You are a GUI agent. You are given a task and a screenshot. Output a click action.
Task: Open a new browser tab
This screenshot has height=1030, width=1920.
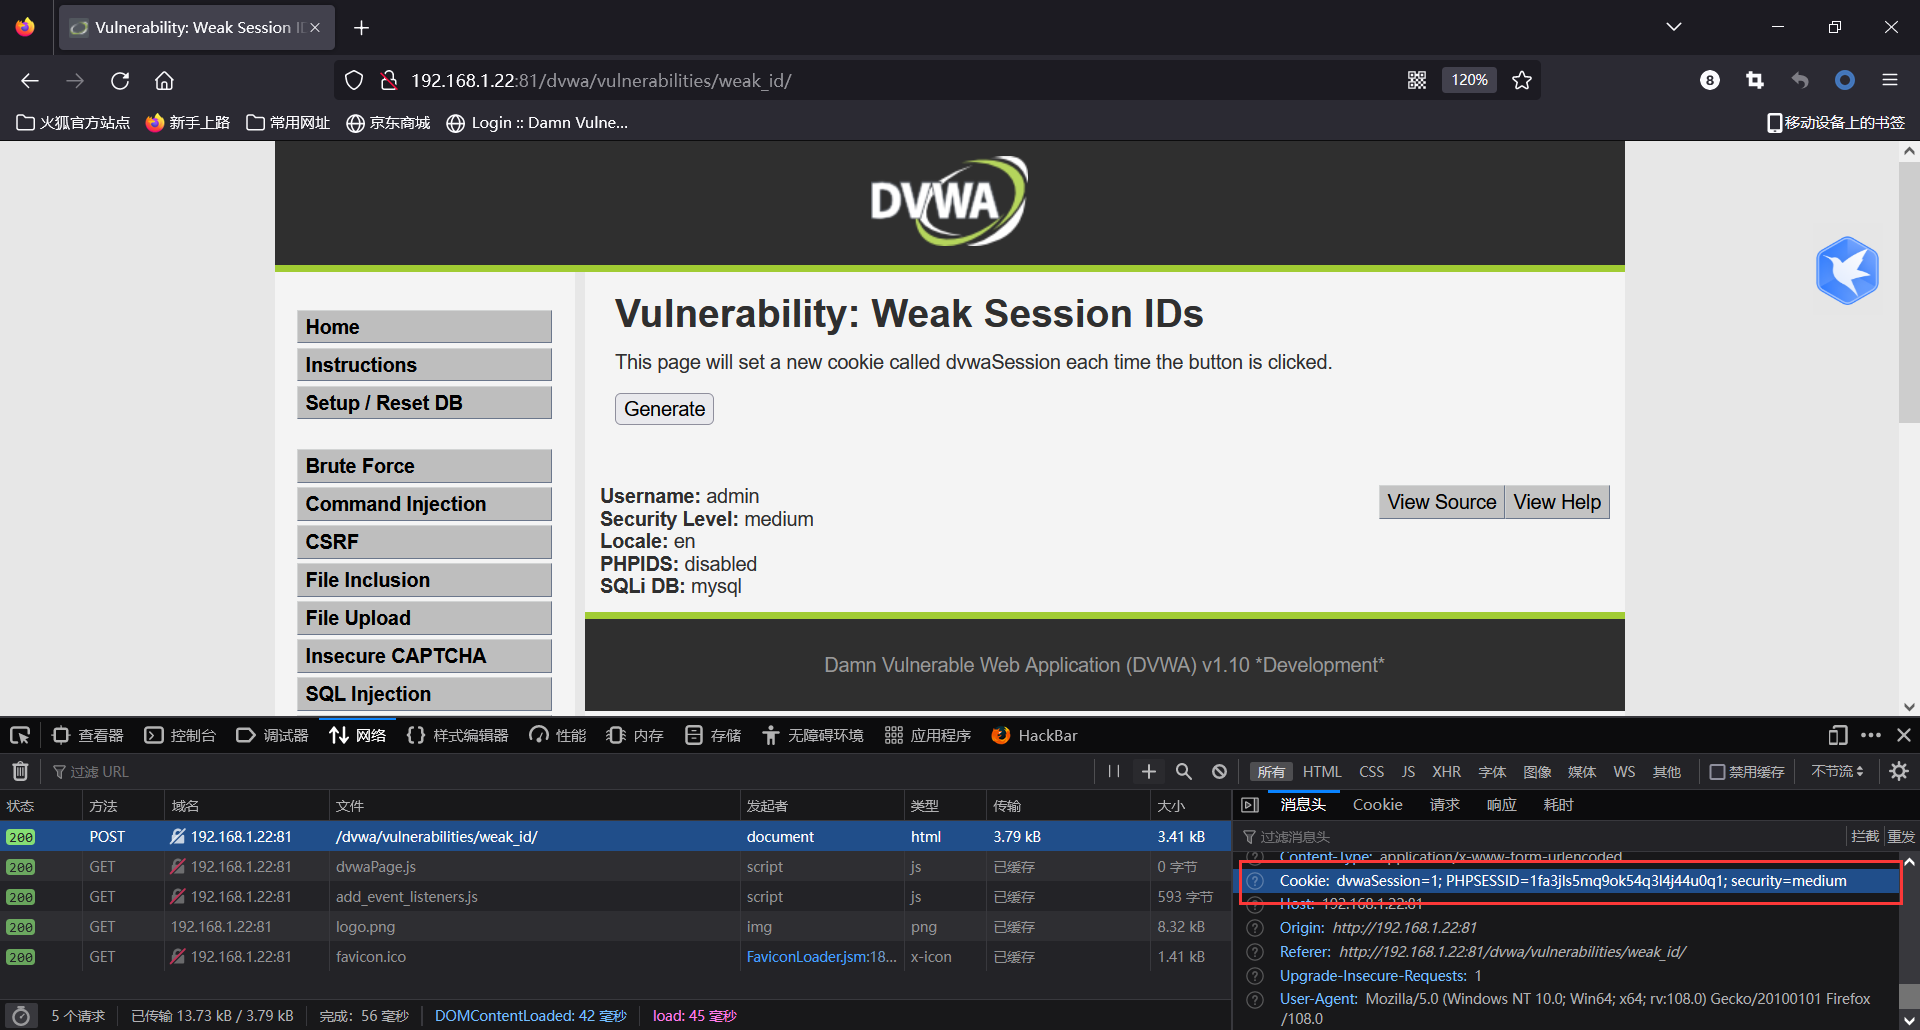(x=362, y=28)
